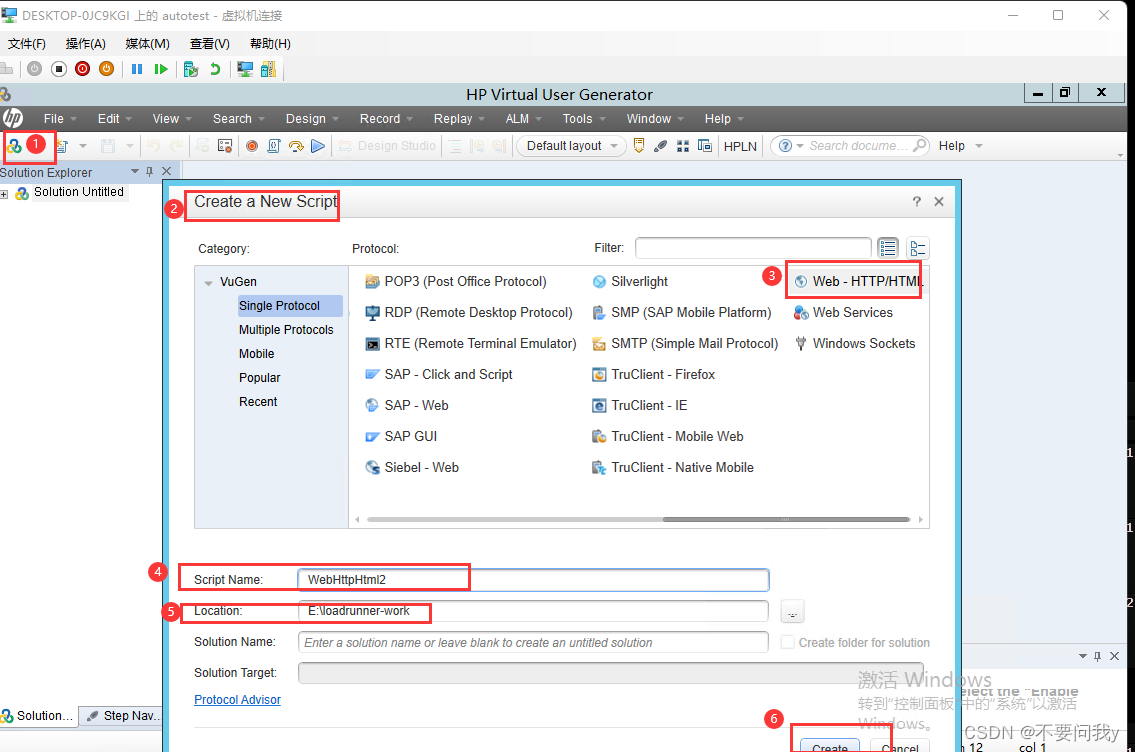Image resolution: width=1135 pixels, height=752 pixels.
Task: Select the Silverlight protocol icon
Action: click(x=599, y=282)
